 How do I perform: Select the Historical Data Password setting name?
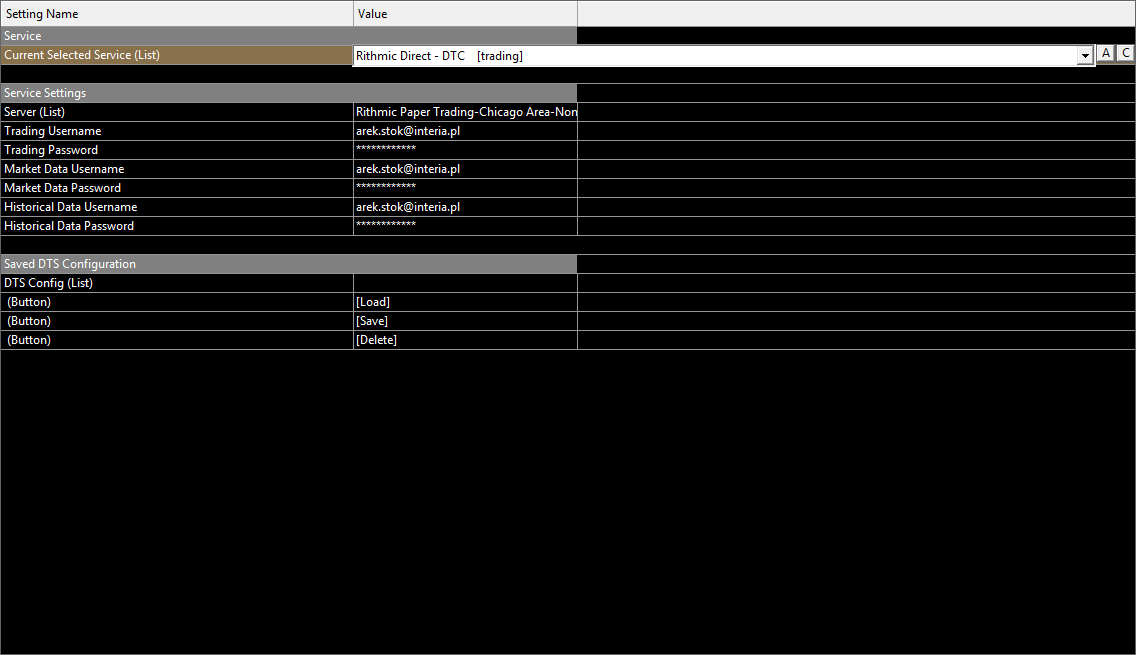[x=177, y=226]
